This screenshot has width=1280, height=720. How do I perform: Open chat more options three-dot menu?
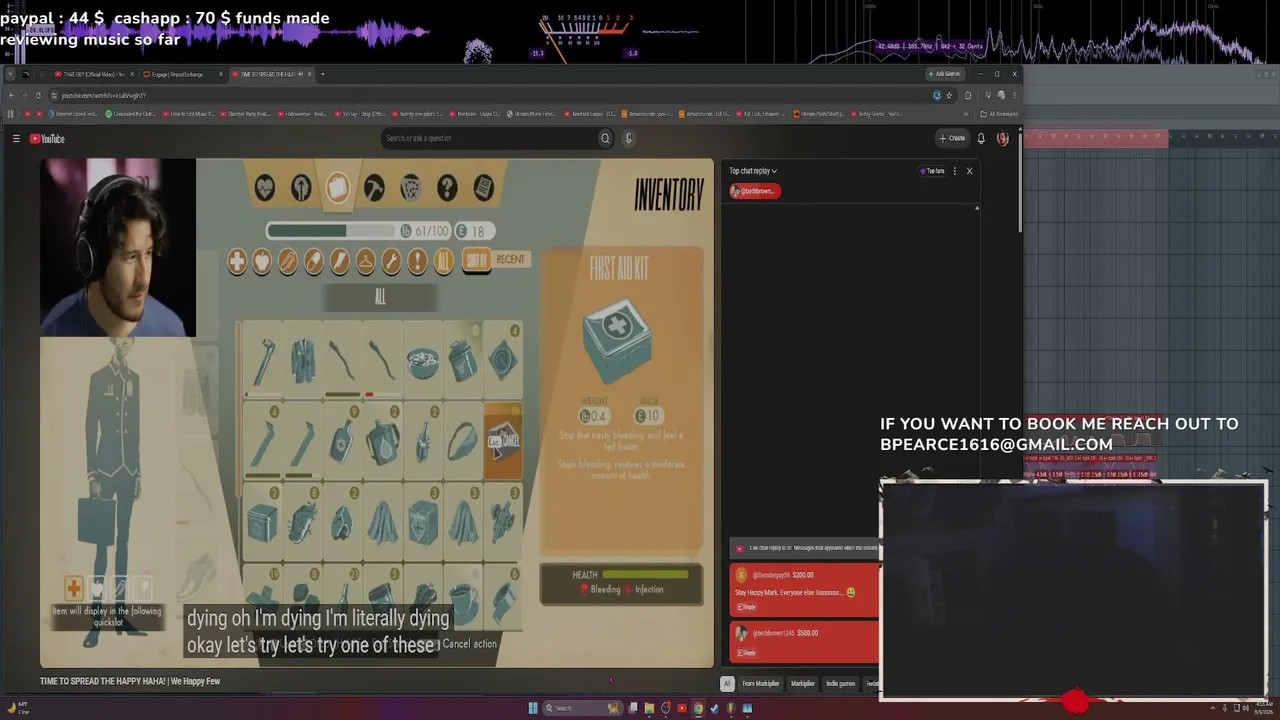pyautogui.click(x=955, y=171)
